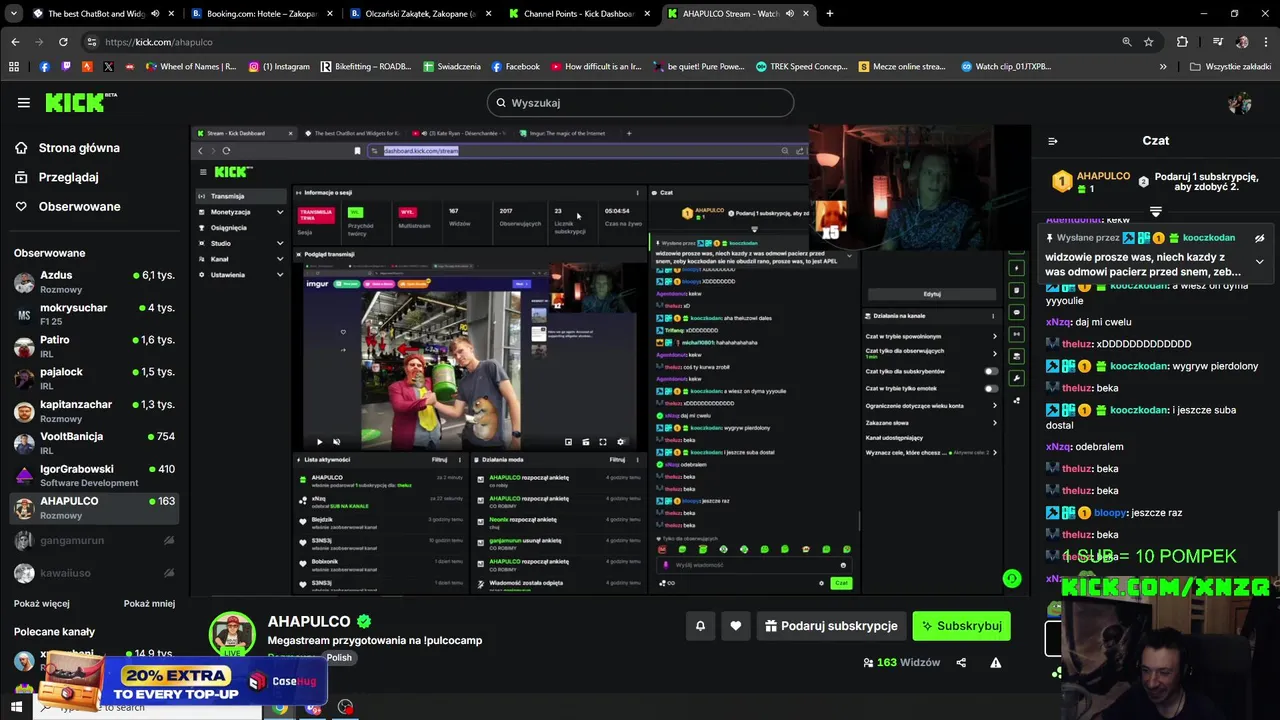The height and width of the screenshot is (720, 1280).
Task: Open Windows Start menu
Action: click(x=17, y=707)
